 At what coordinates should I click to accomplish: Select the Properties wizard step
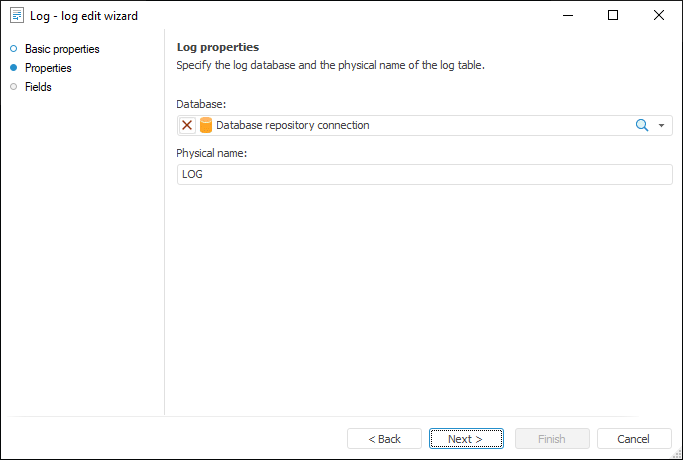tap(48, 68)
